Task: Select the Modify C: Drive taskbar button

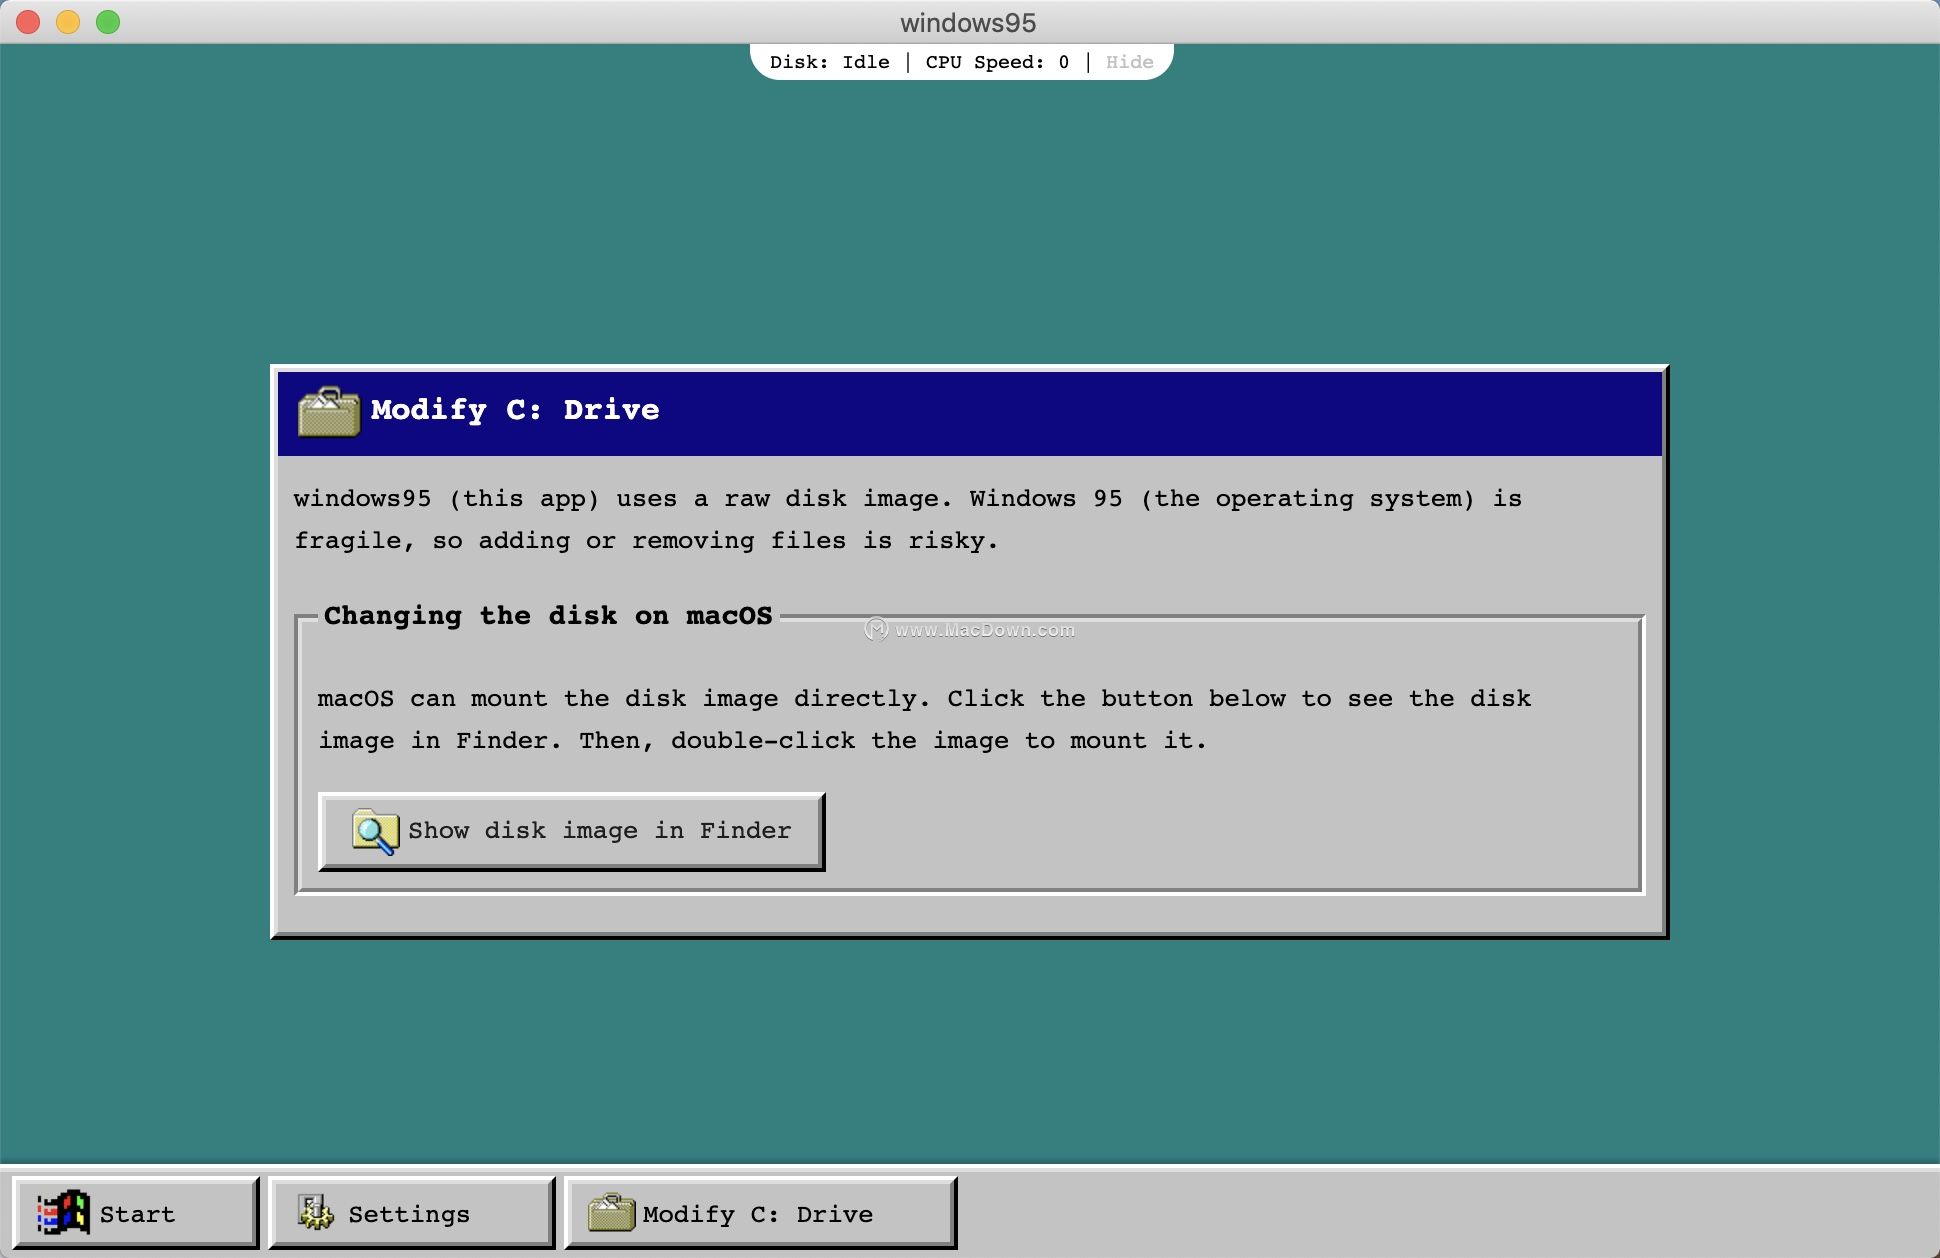Action: pyautogui.click(x=760, y=1213)
